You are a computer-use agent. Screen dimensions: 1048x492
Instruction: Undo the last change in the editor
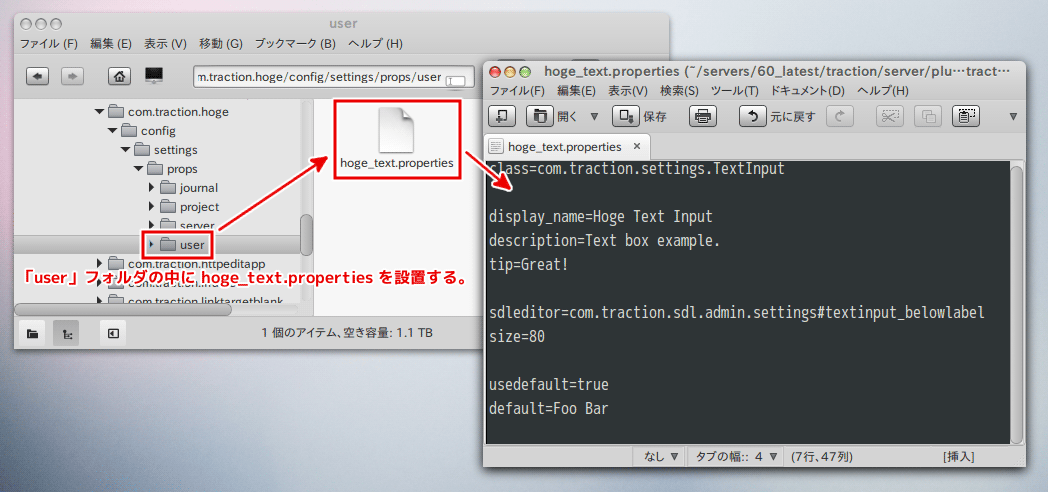753,116
